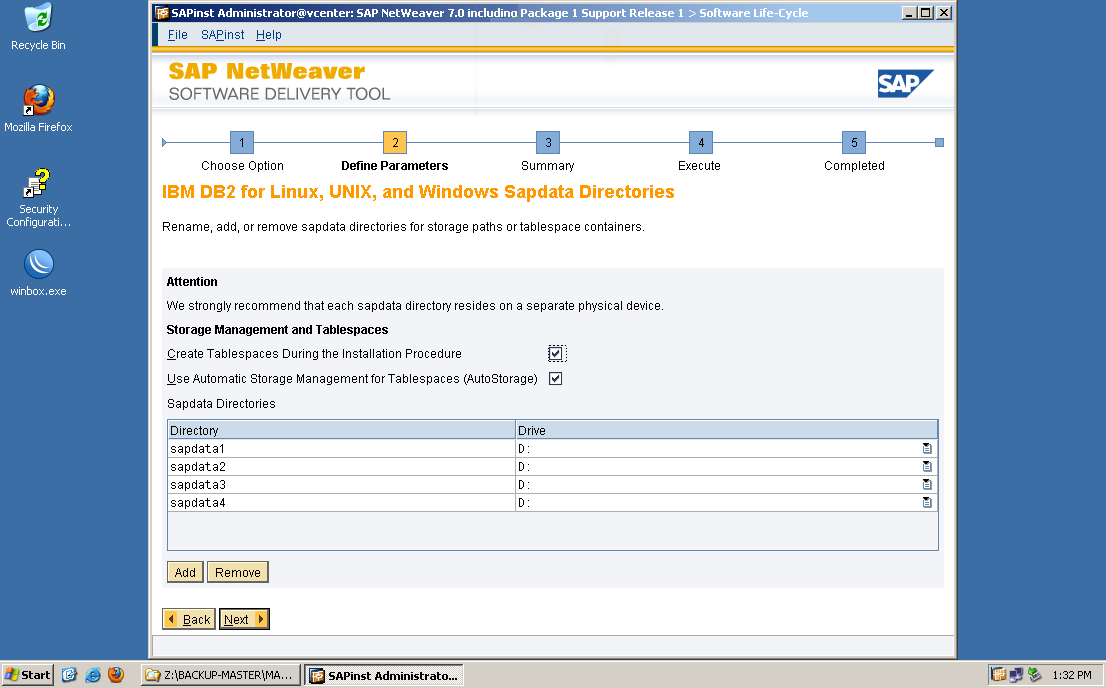Switch to Z:\BACKUP-MASTER taskbar window
The width and height of the screenshot is (1106, 688).
pyautogui.click(x=221, y=675)
